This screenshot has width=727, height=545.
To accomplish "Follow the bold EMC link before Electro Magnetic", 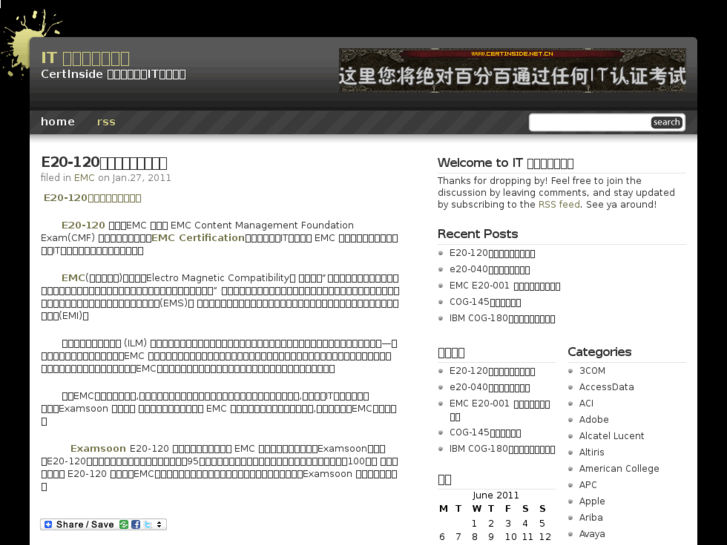I will [73, 278].
